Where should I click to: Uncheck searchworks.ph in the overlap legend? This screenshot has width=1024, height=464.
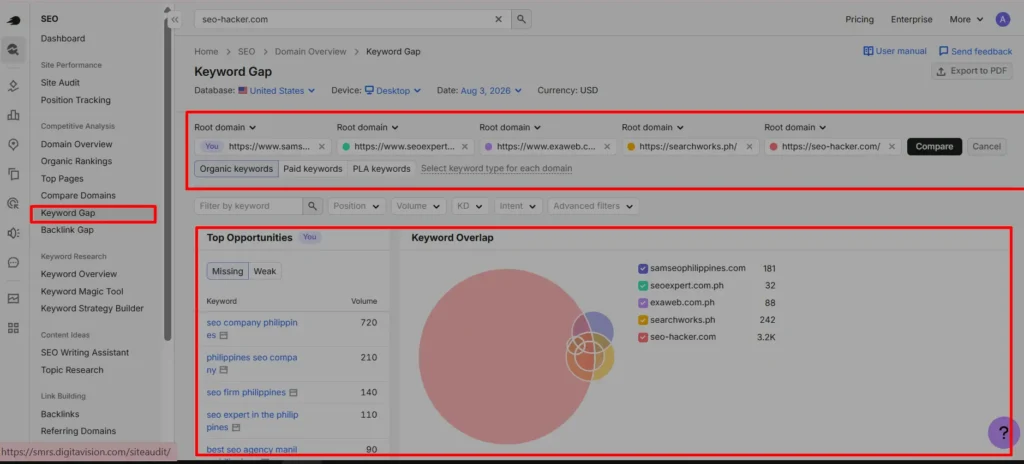643,320
